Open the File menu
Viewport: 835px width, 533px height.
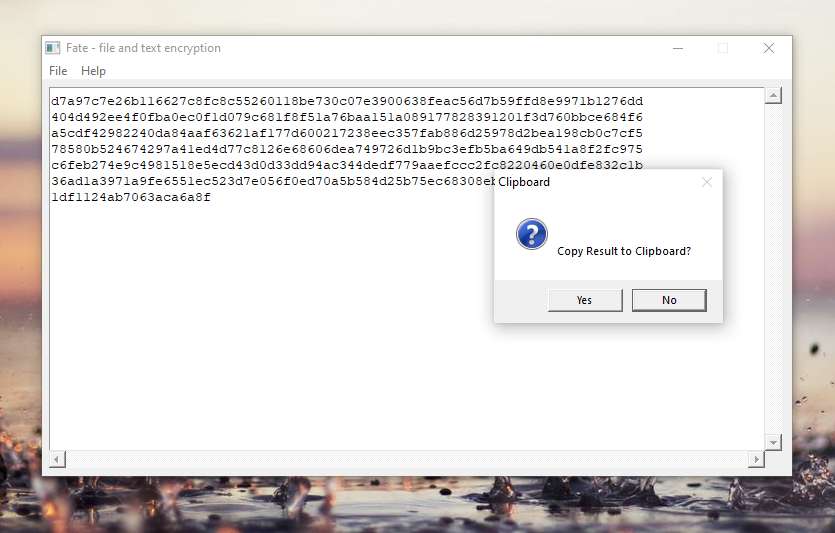click(58, 71)
